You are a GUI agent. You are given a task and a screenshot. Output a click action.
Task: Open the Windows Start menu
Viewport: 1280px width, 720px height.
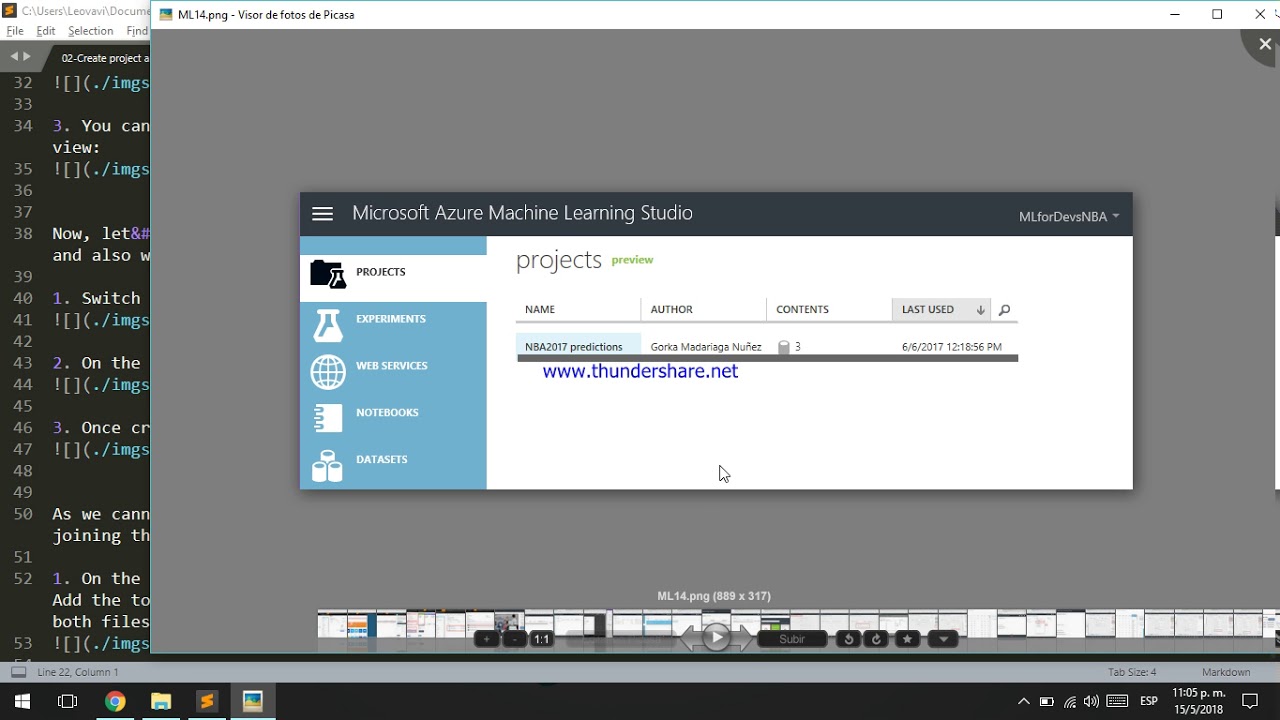pos(22,701)
